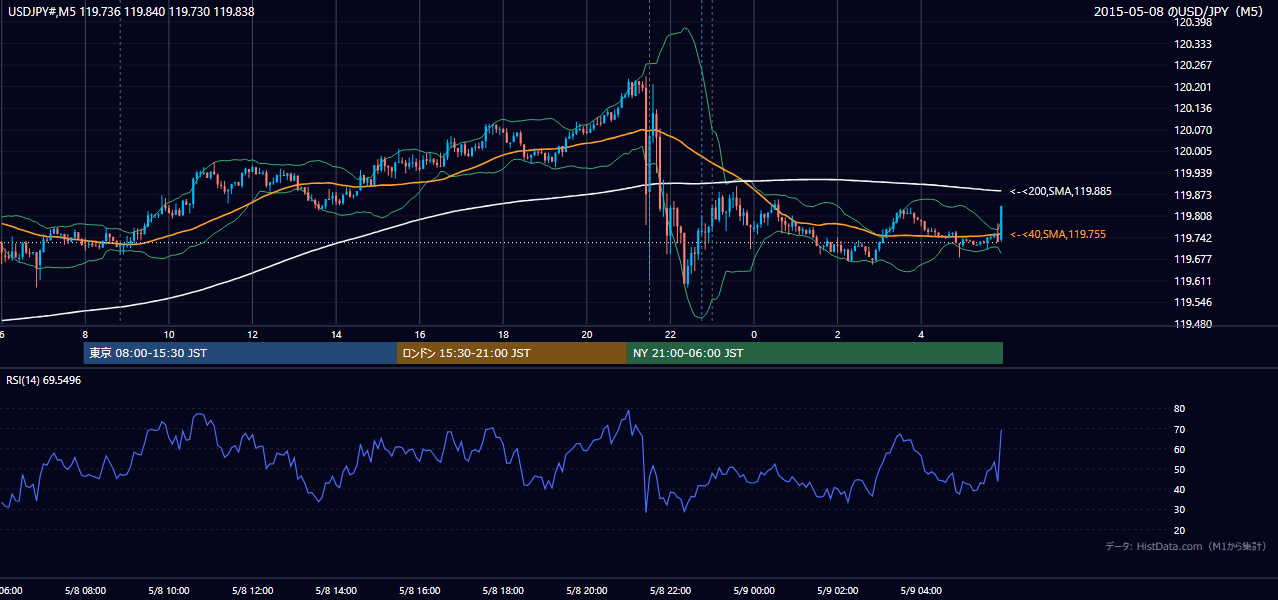This screenshot has width=1278, height=600.
Task: Click the RSI(14) 69.5496 indicator label
Action: pos(44,380)
